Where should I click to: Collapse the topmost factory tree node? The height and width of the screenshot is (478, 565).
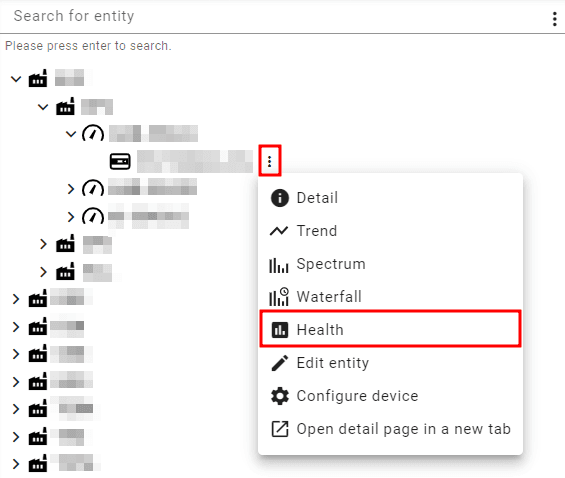pos(16,79)
